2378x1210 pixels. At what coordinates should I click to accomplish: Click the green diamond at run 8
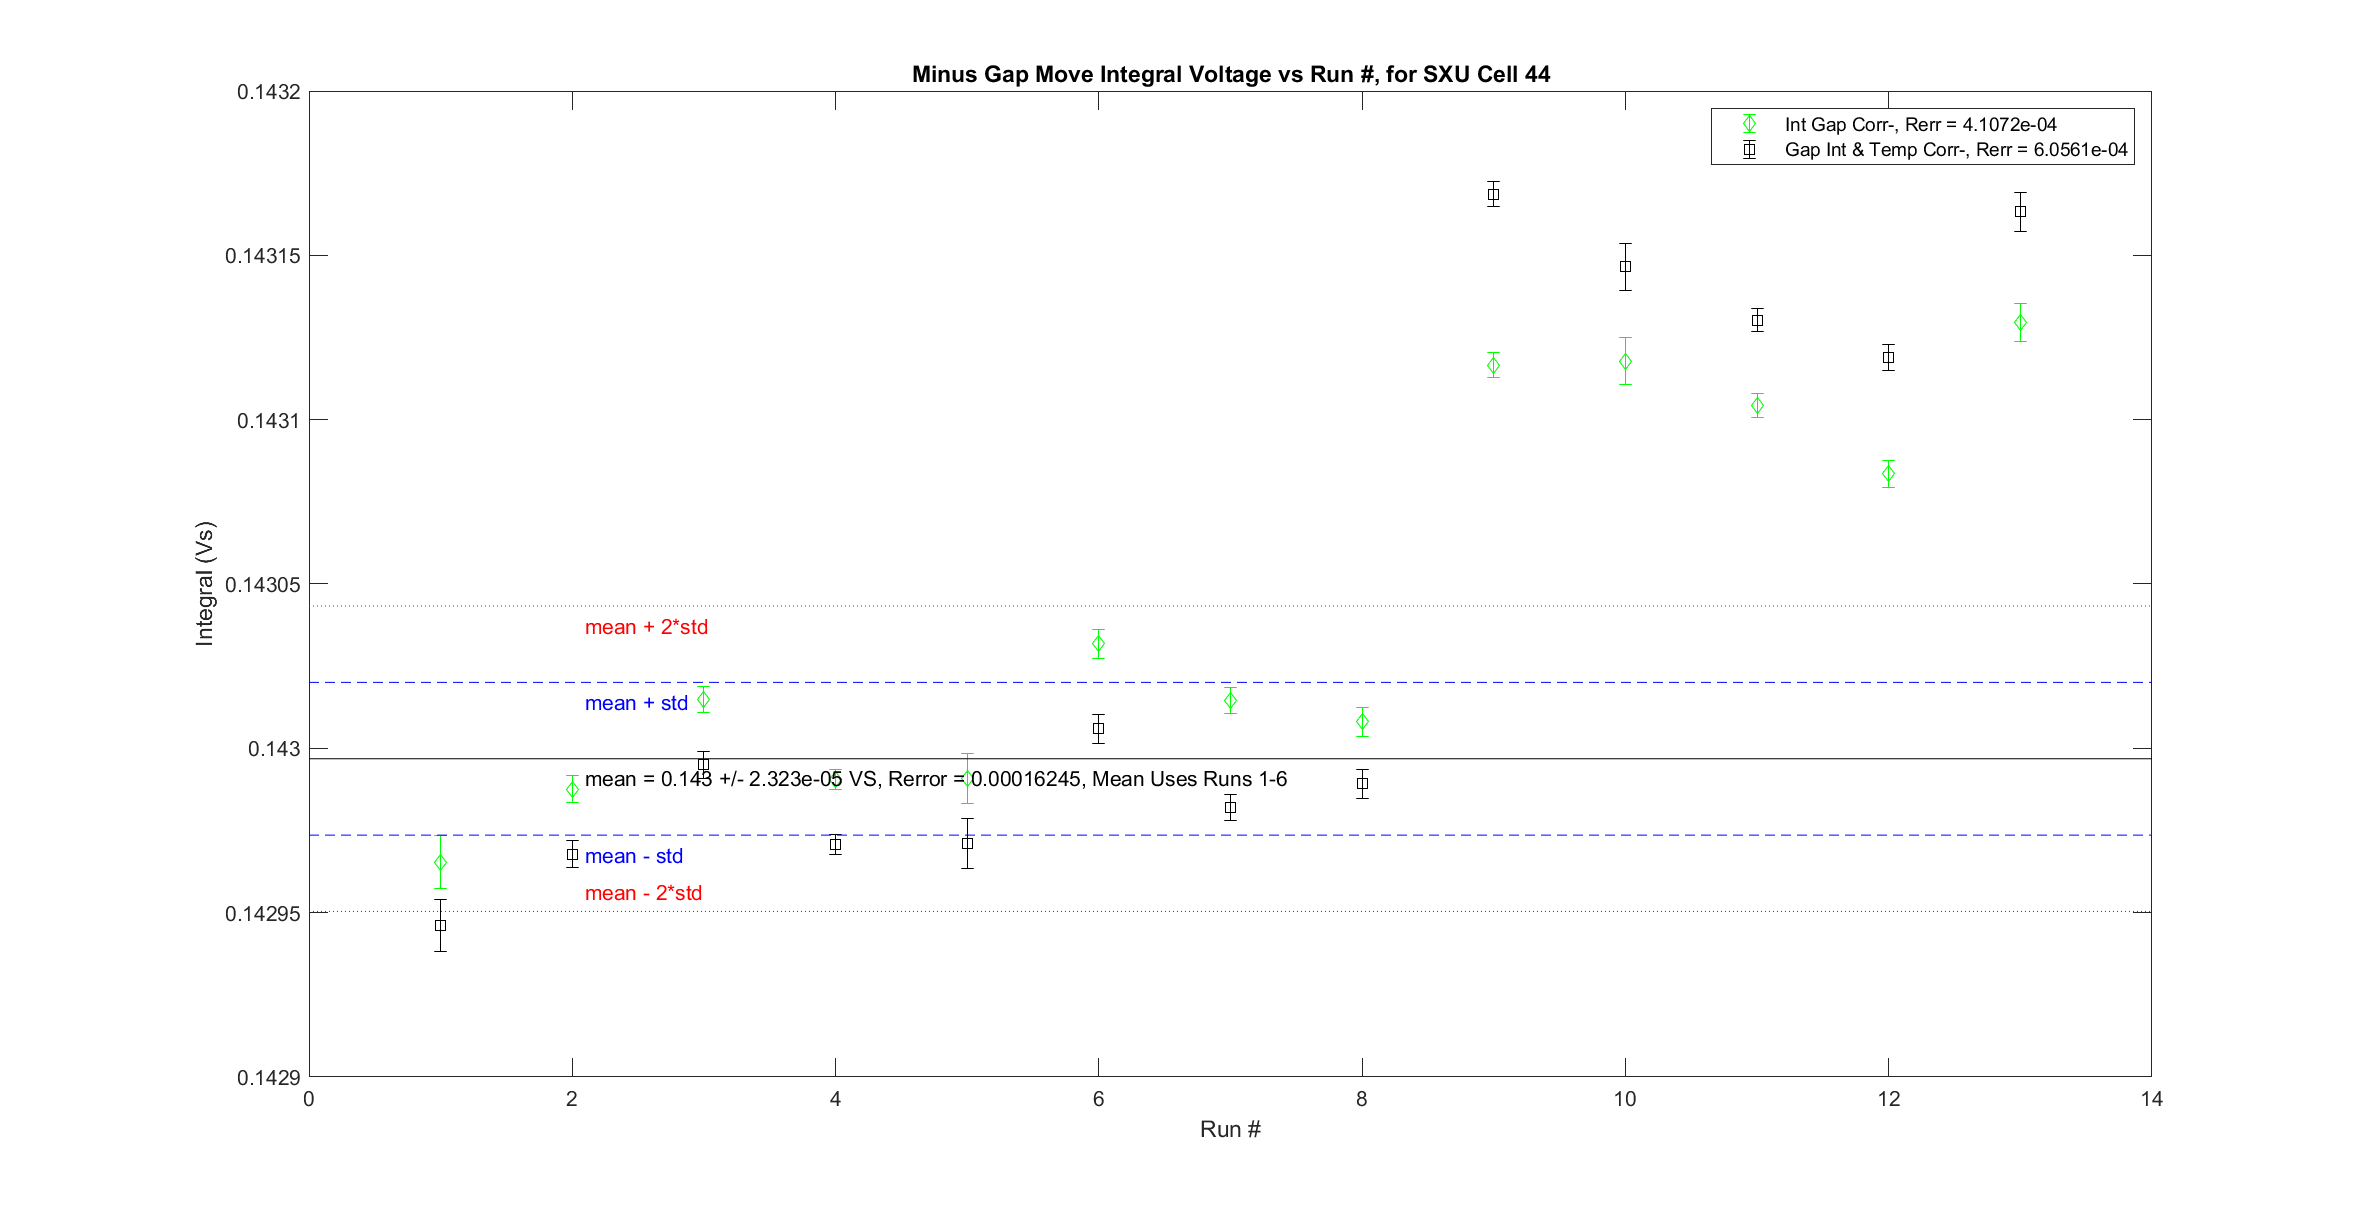point(1362,722)
